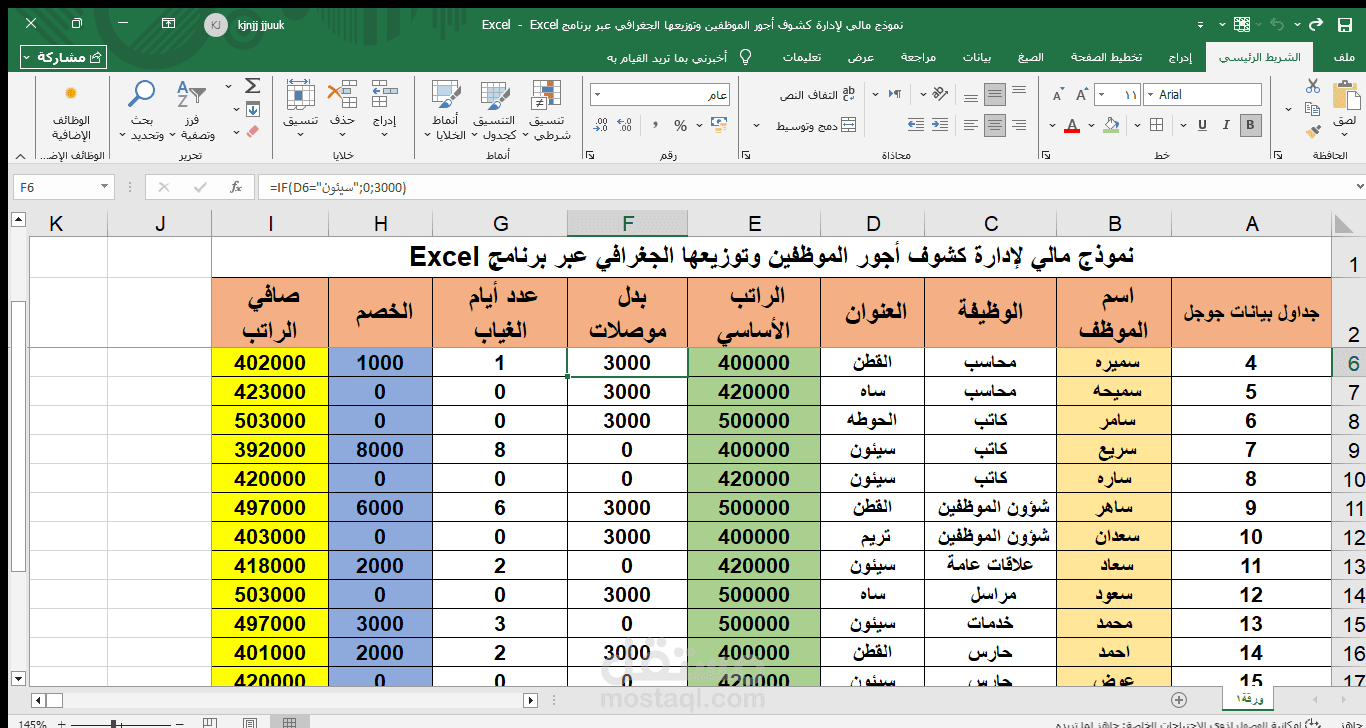Toggle Align Right horizontal alignment
1366x728 pixels.
pos(1019,125)
